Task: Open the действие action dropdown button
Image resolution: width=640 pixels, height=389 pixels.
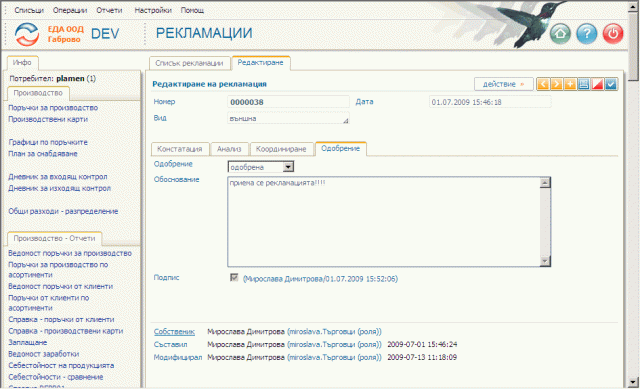Action: pos(503,84)
